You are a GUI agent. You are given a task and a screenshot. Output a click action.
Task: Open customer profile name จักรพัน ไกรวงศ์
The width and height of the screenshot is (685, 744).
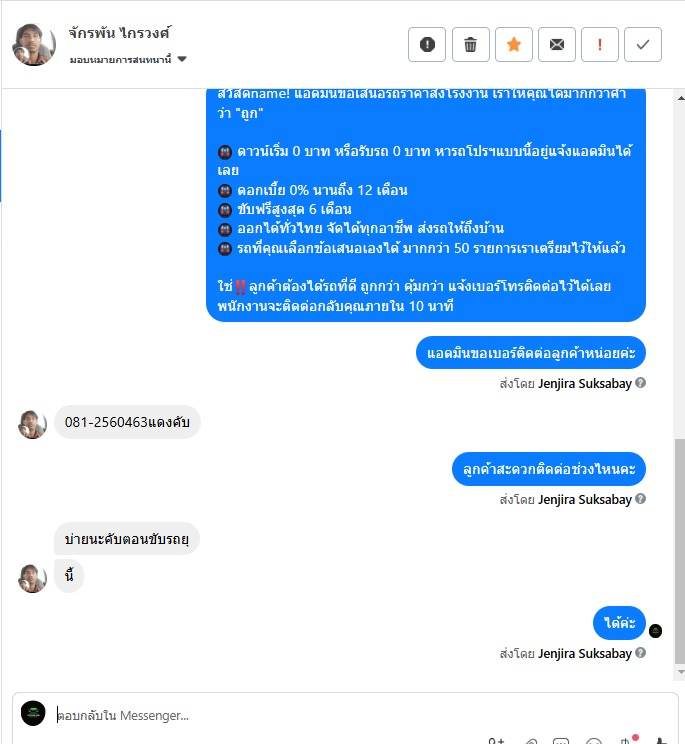coord(119,33)
